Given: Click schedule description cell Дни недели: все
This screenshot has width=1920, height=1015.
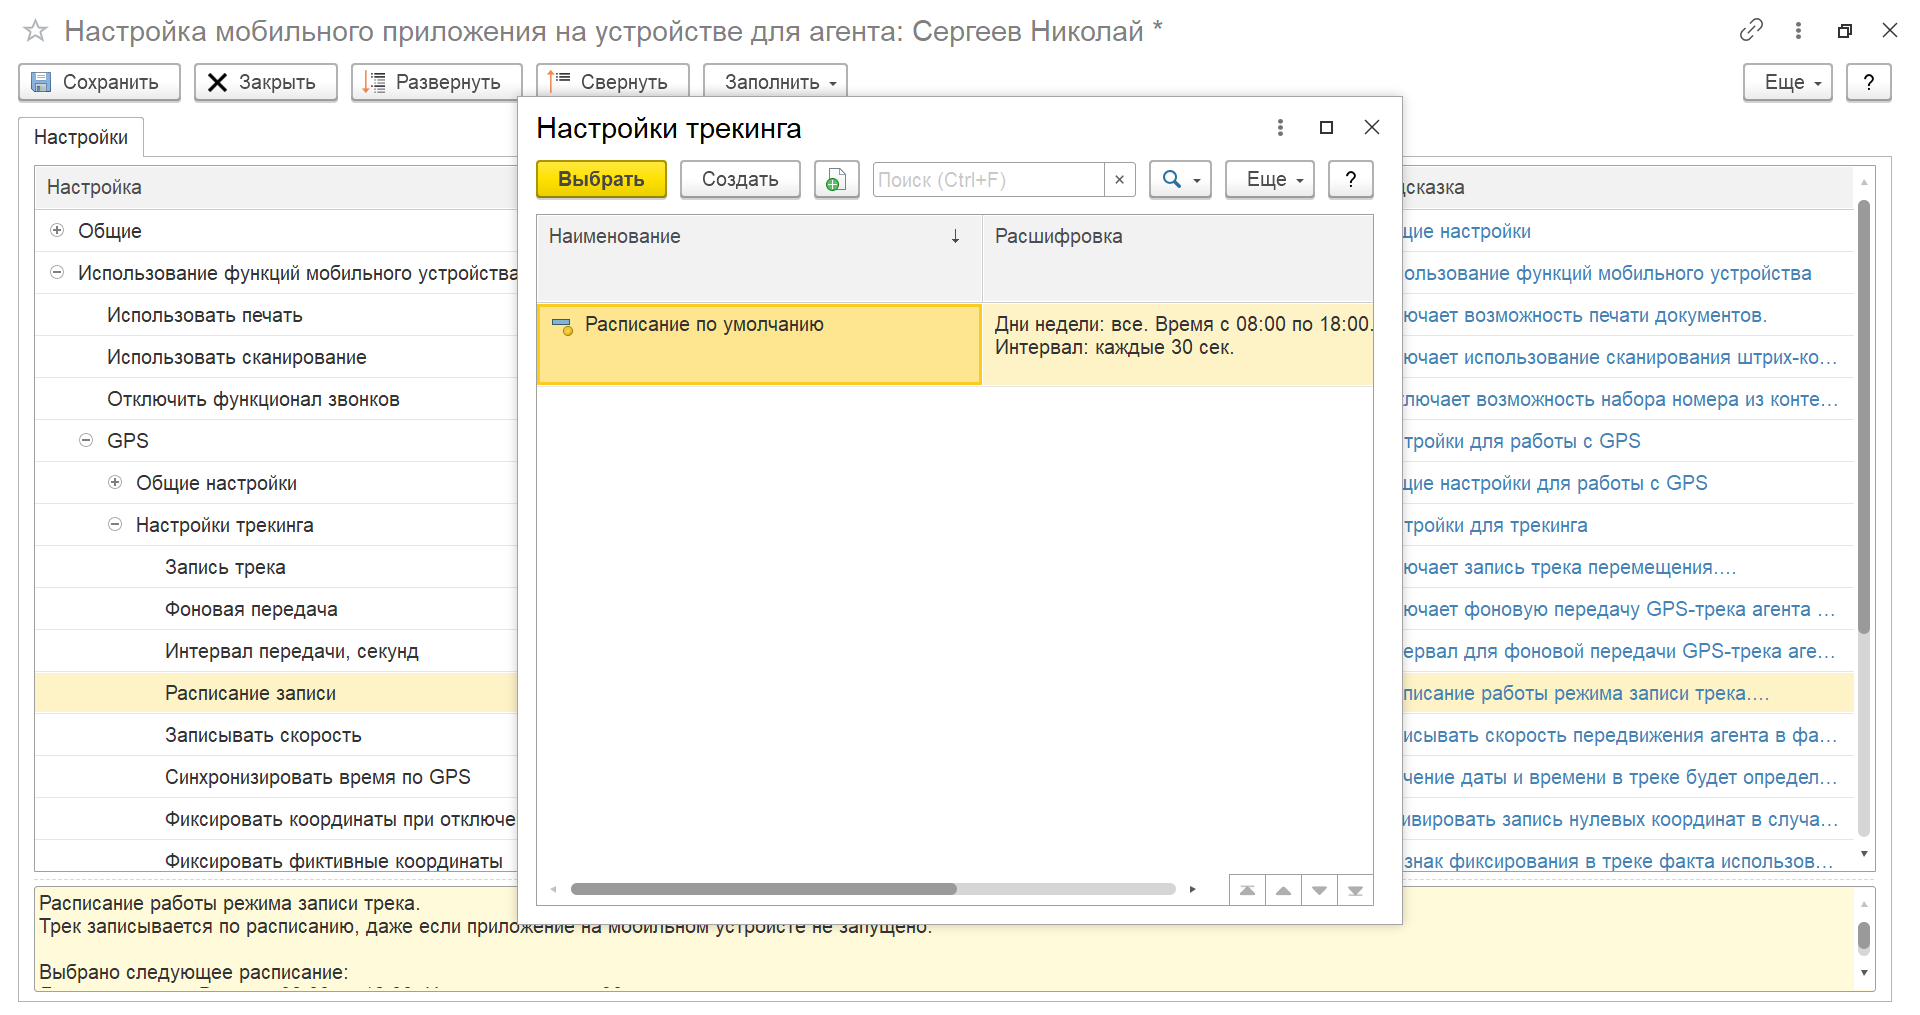Looking at the screenshot, I should tap(1178, 344).
